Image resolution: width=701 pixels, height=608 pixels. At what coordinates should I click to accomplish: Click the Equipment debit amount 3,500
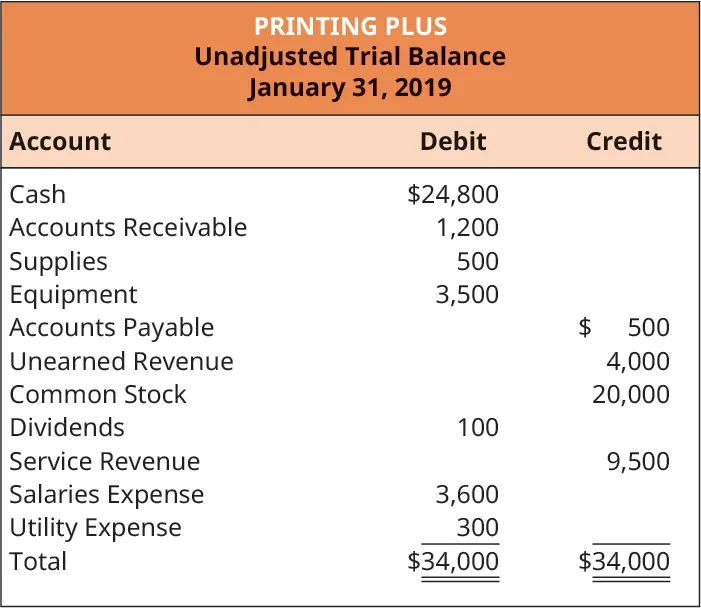point(467,294)
